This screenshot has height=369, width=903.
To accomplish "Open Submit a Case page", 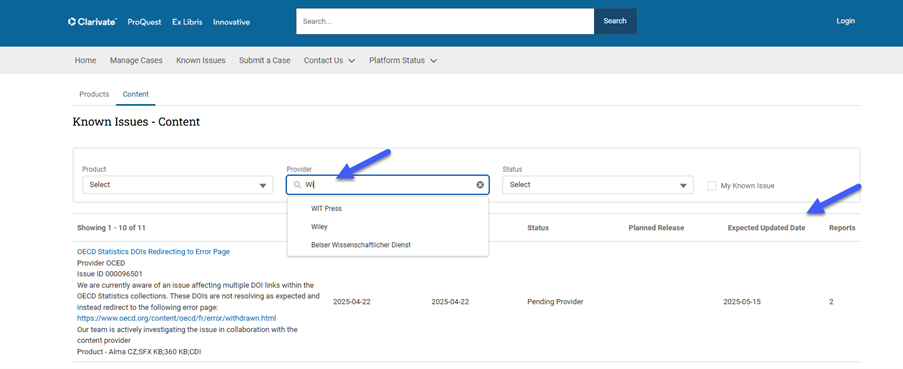I will click(264, 60).
